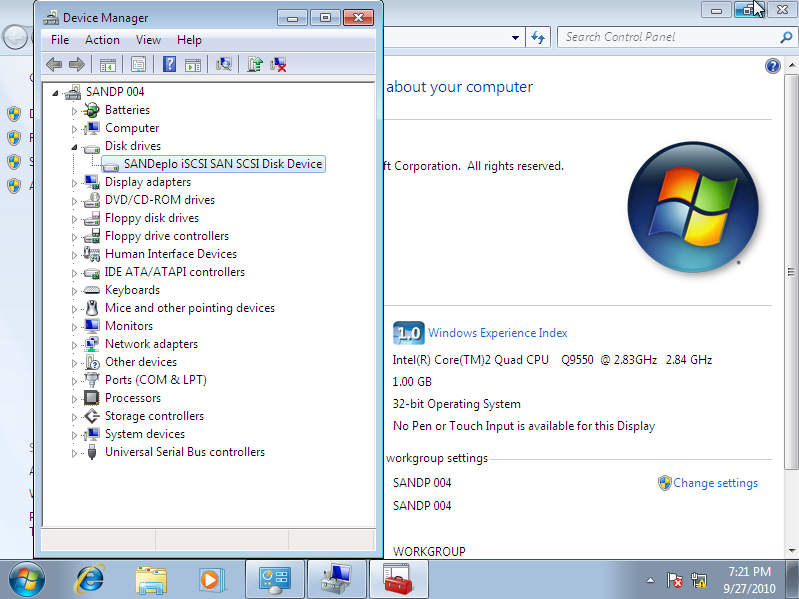Expand the Monitors node arrow
Viewport: 799px width, 599px height.
74,327
